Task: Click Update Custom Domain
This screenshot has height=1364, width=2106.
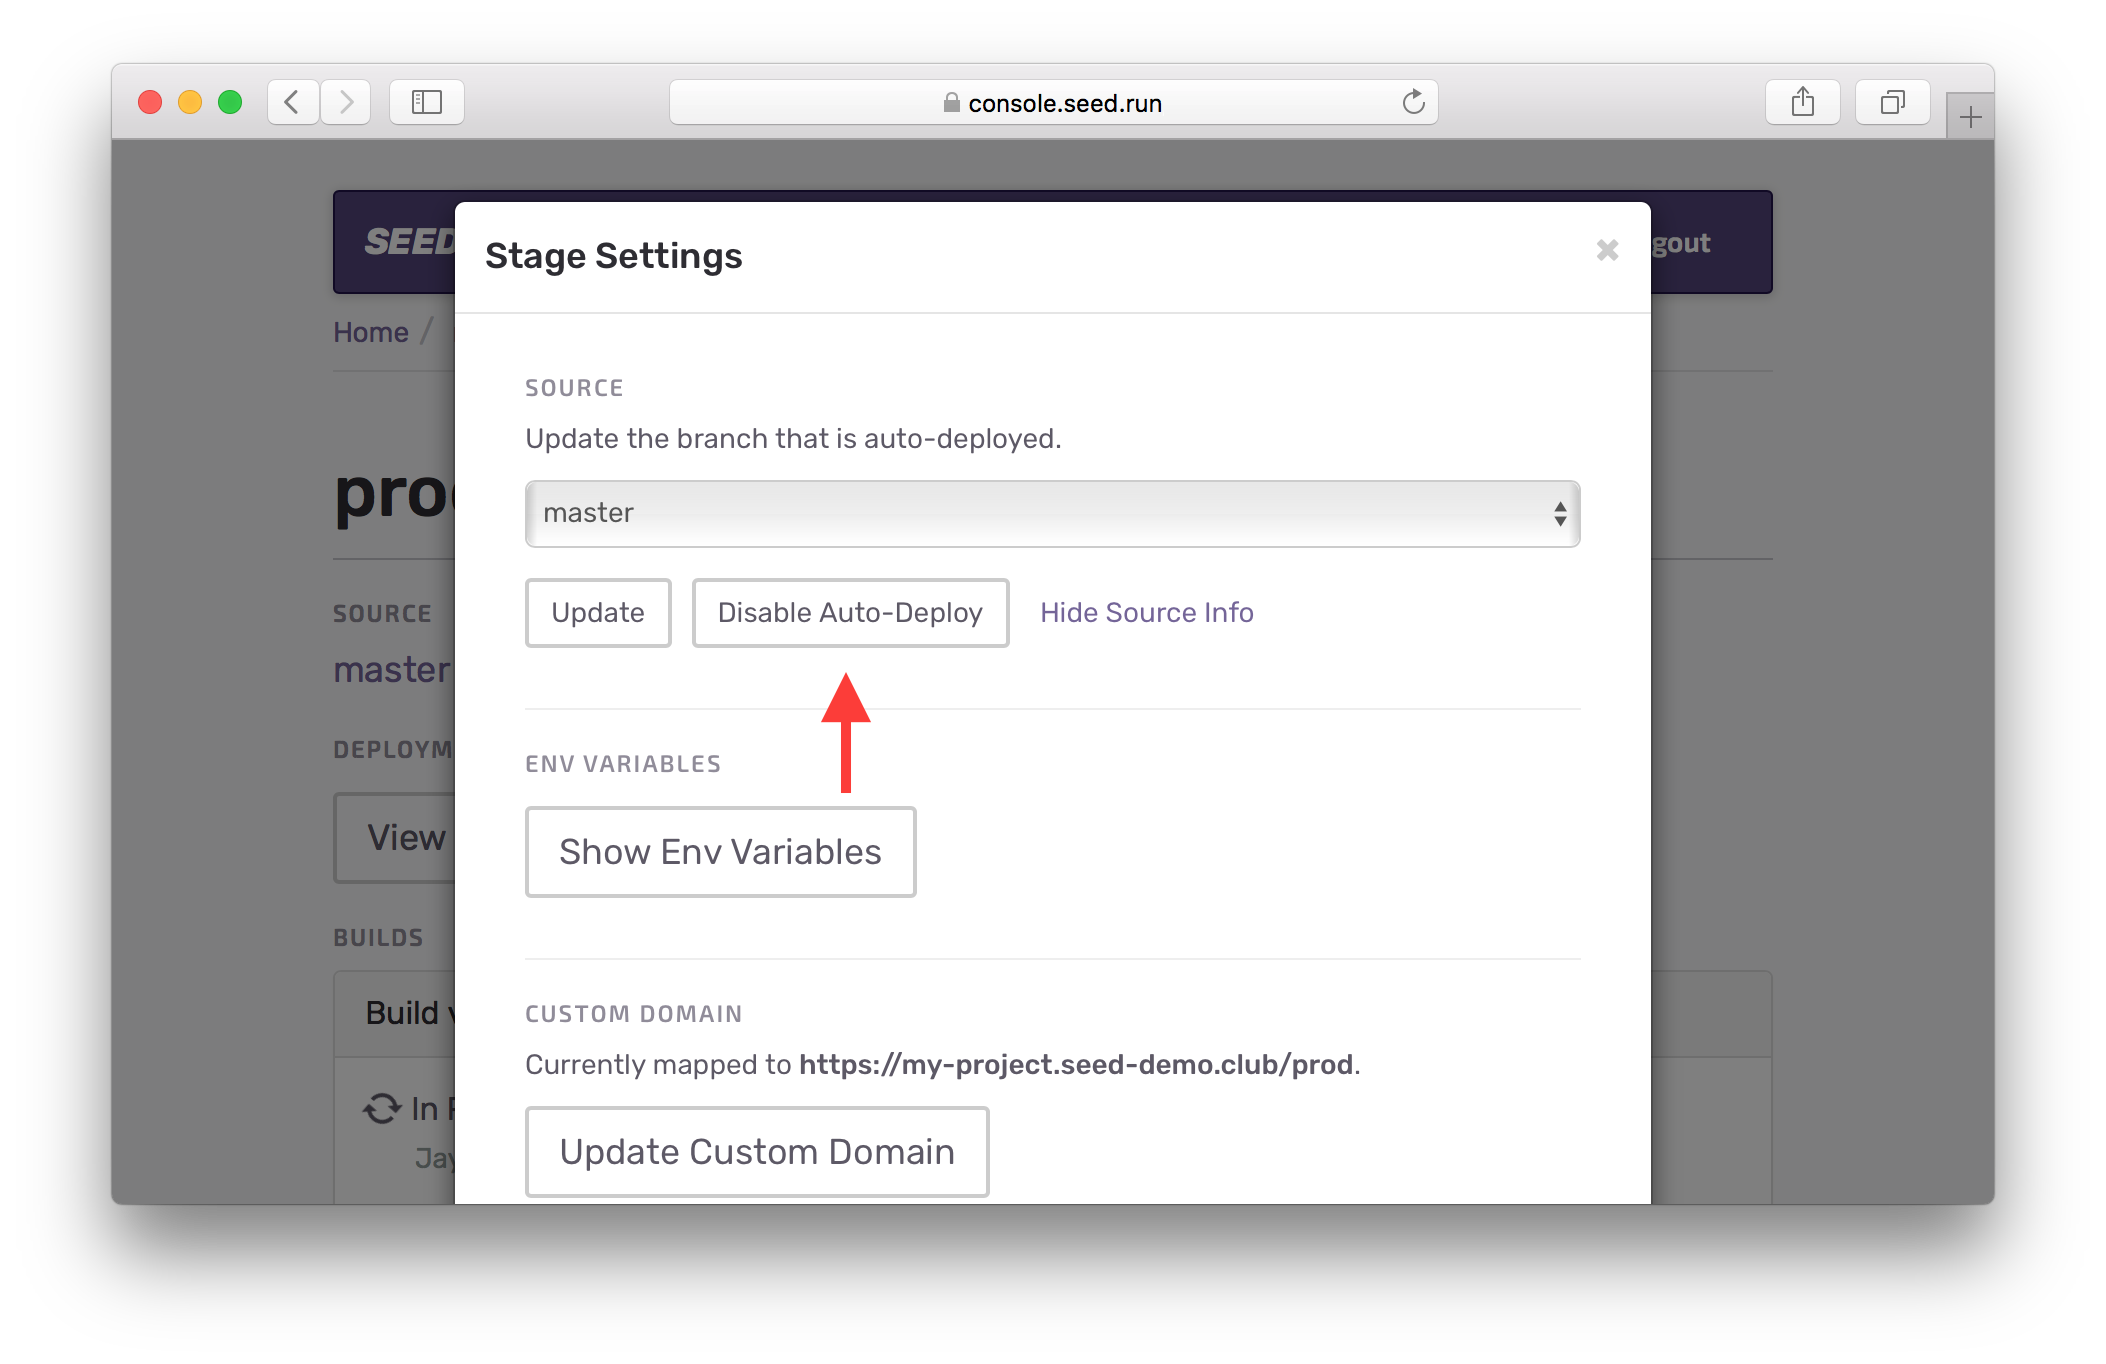Action: pyautogui.click(x=757, y=1151)
